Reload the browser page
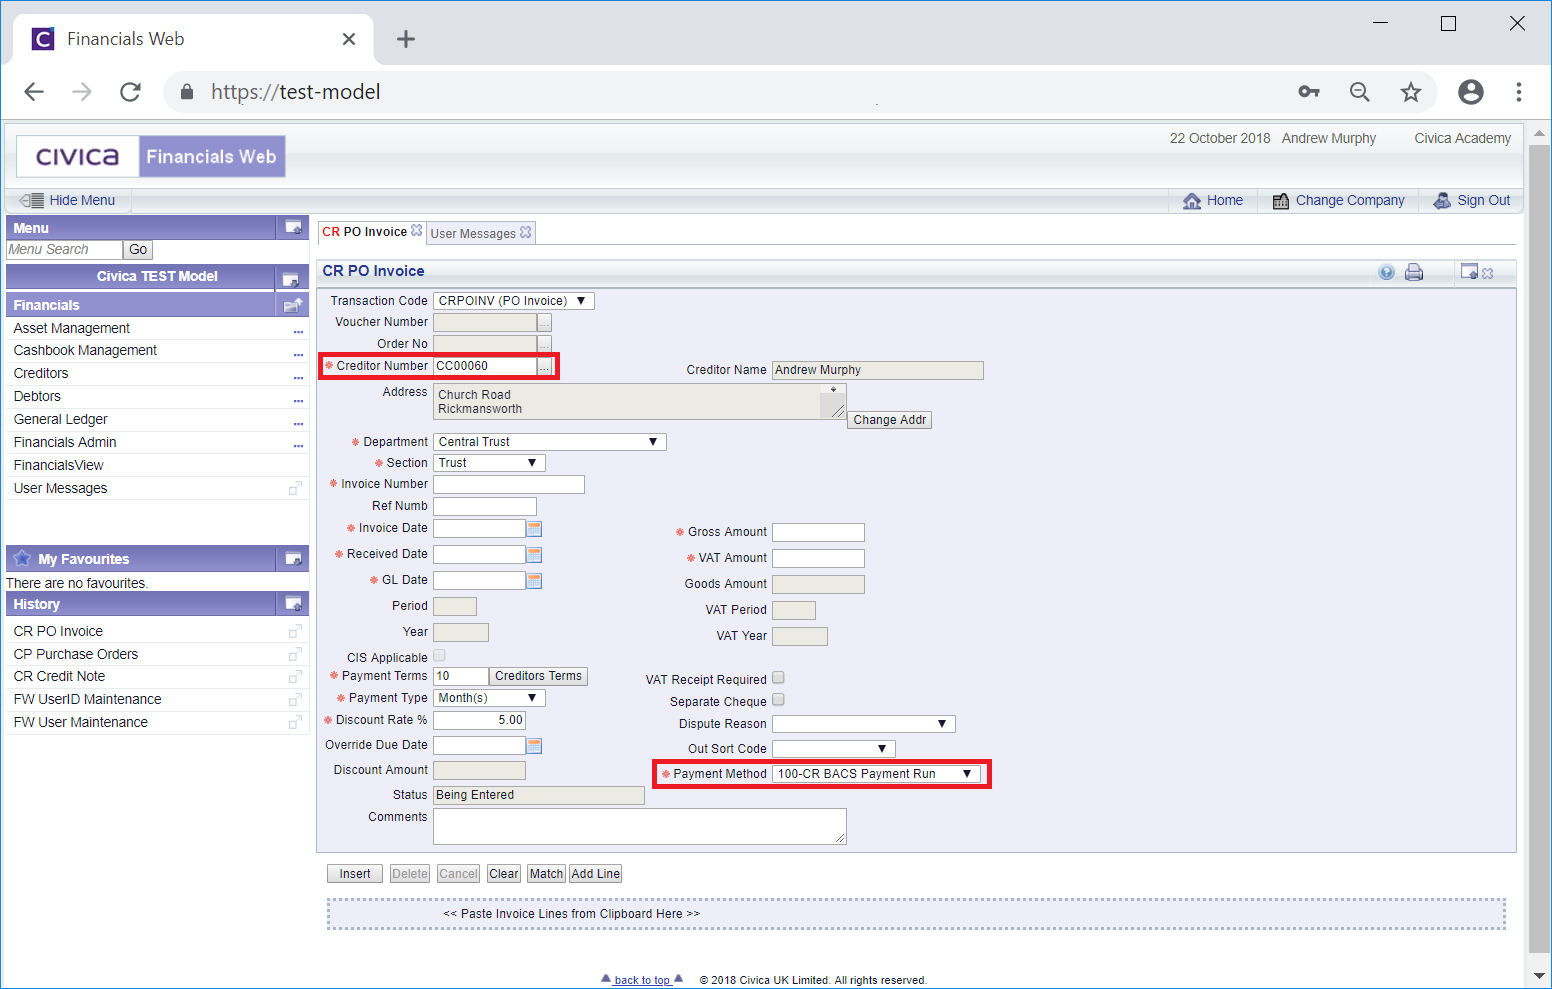This screenshot has height=989, width=1552. [x=130, y=92]
